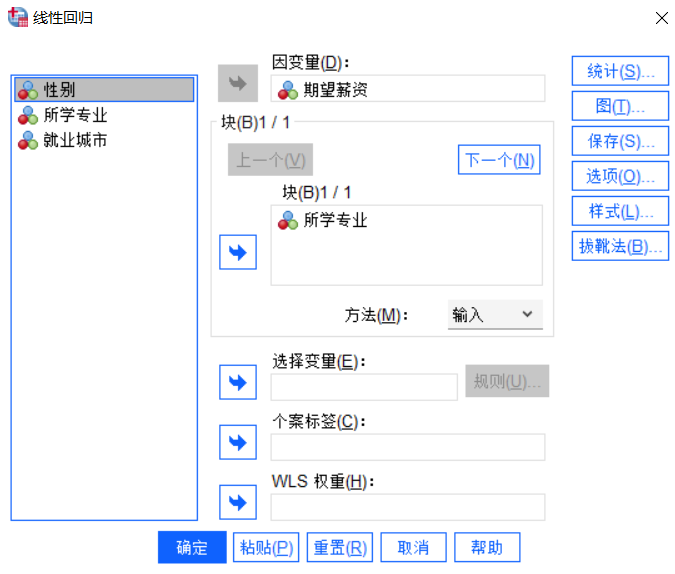Click the 取消 button
Viewport: 675px width, 574px height.
(x=413, y=547)
